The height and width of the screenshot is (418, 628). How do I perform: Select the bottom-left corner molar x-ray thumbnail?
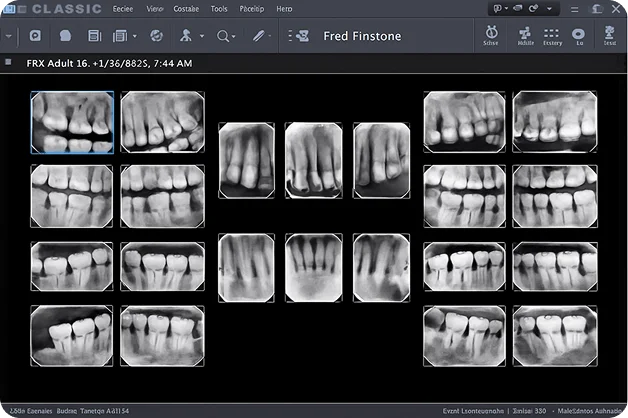[x=72, y=336]
